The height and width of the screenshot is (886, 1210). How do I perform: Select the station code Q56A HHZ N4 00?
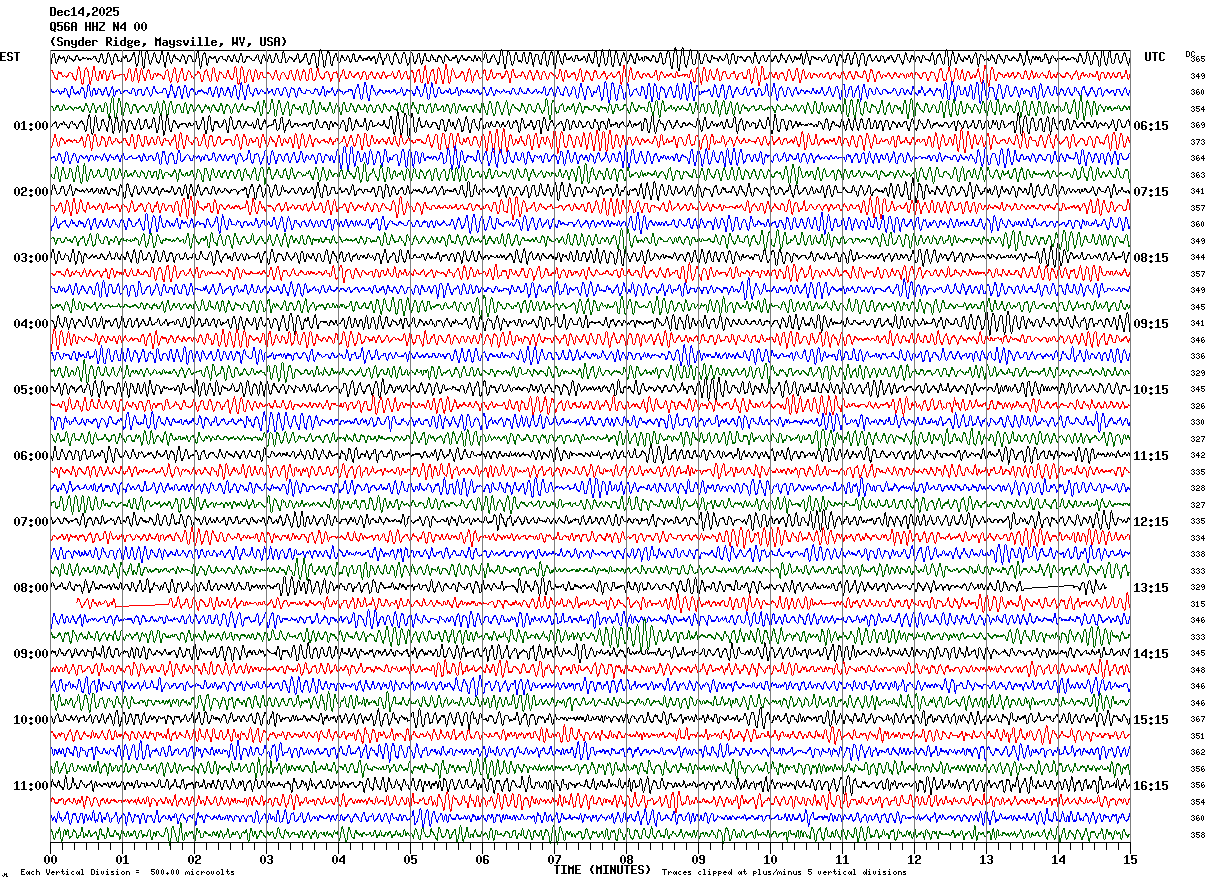tap(98, 27)
